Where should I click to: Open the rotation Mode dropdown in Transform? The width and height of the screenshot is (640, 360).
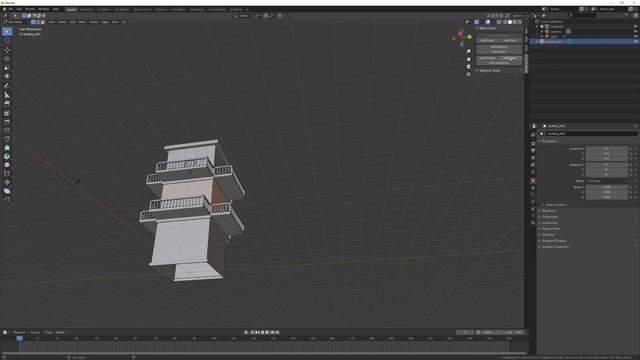pos(607,181)
